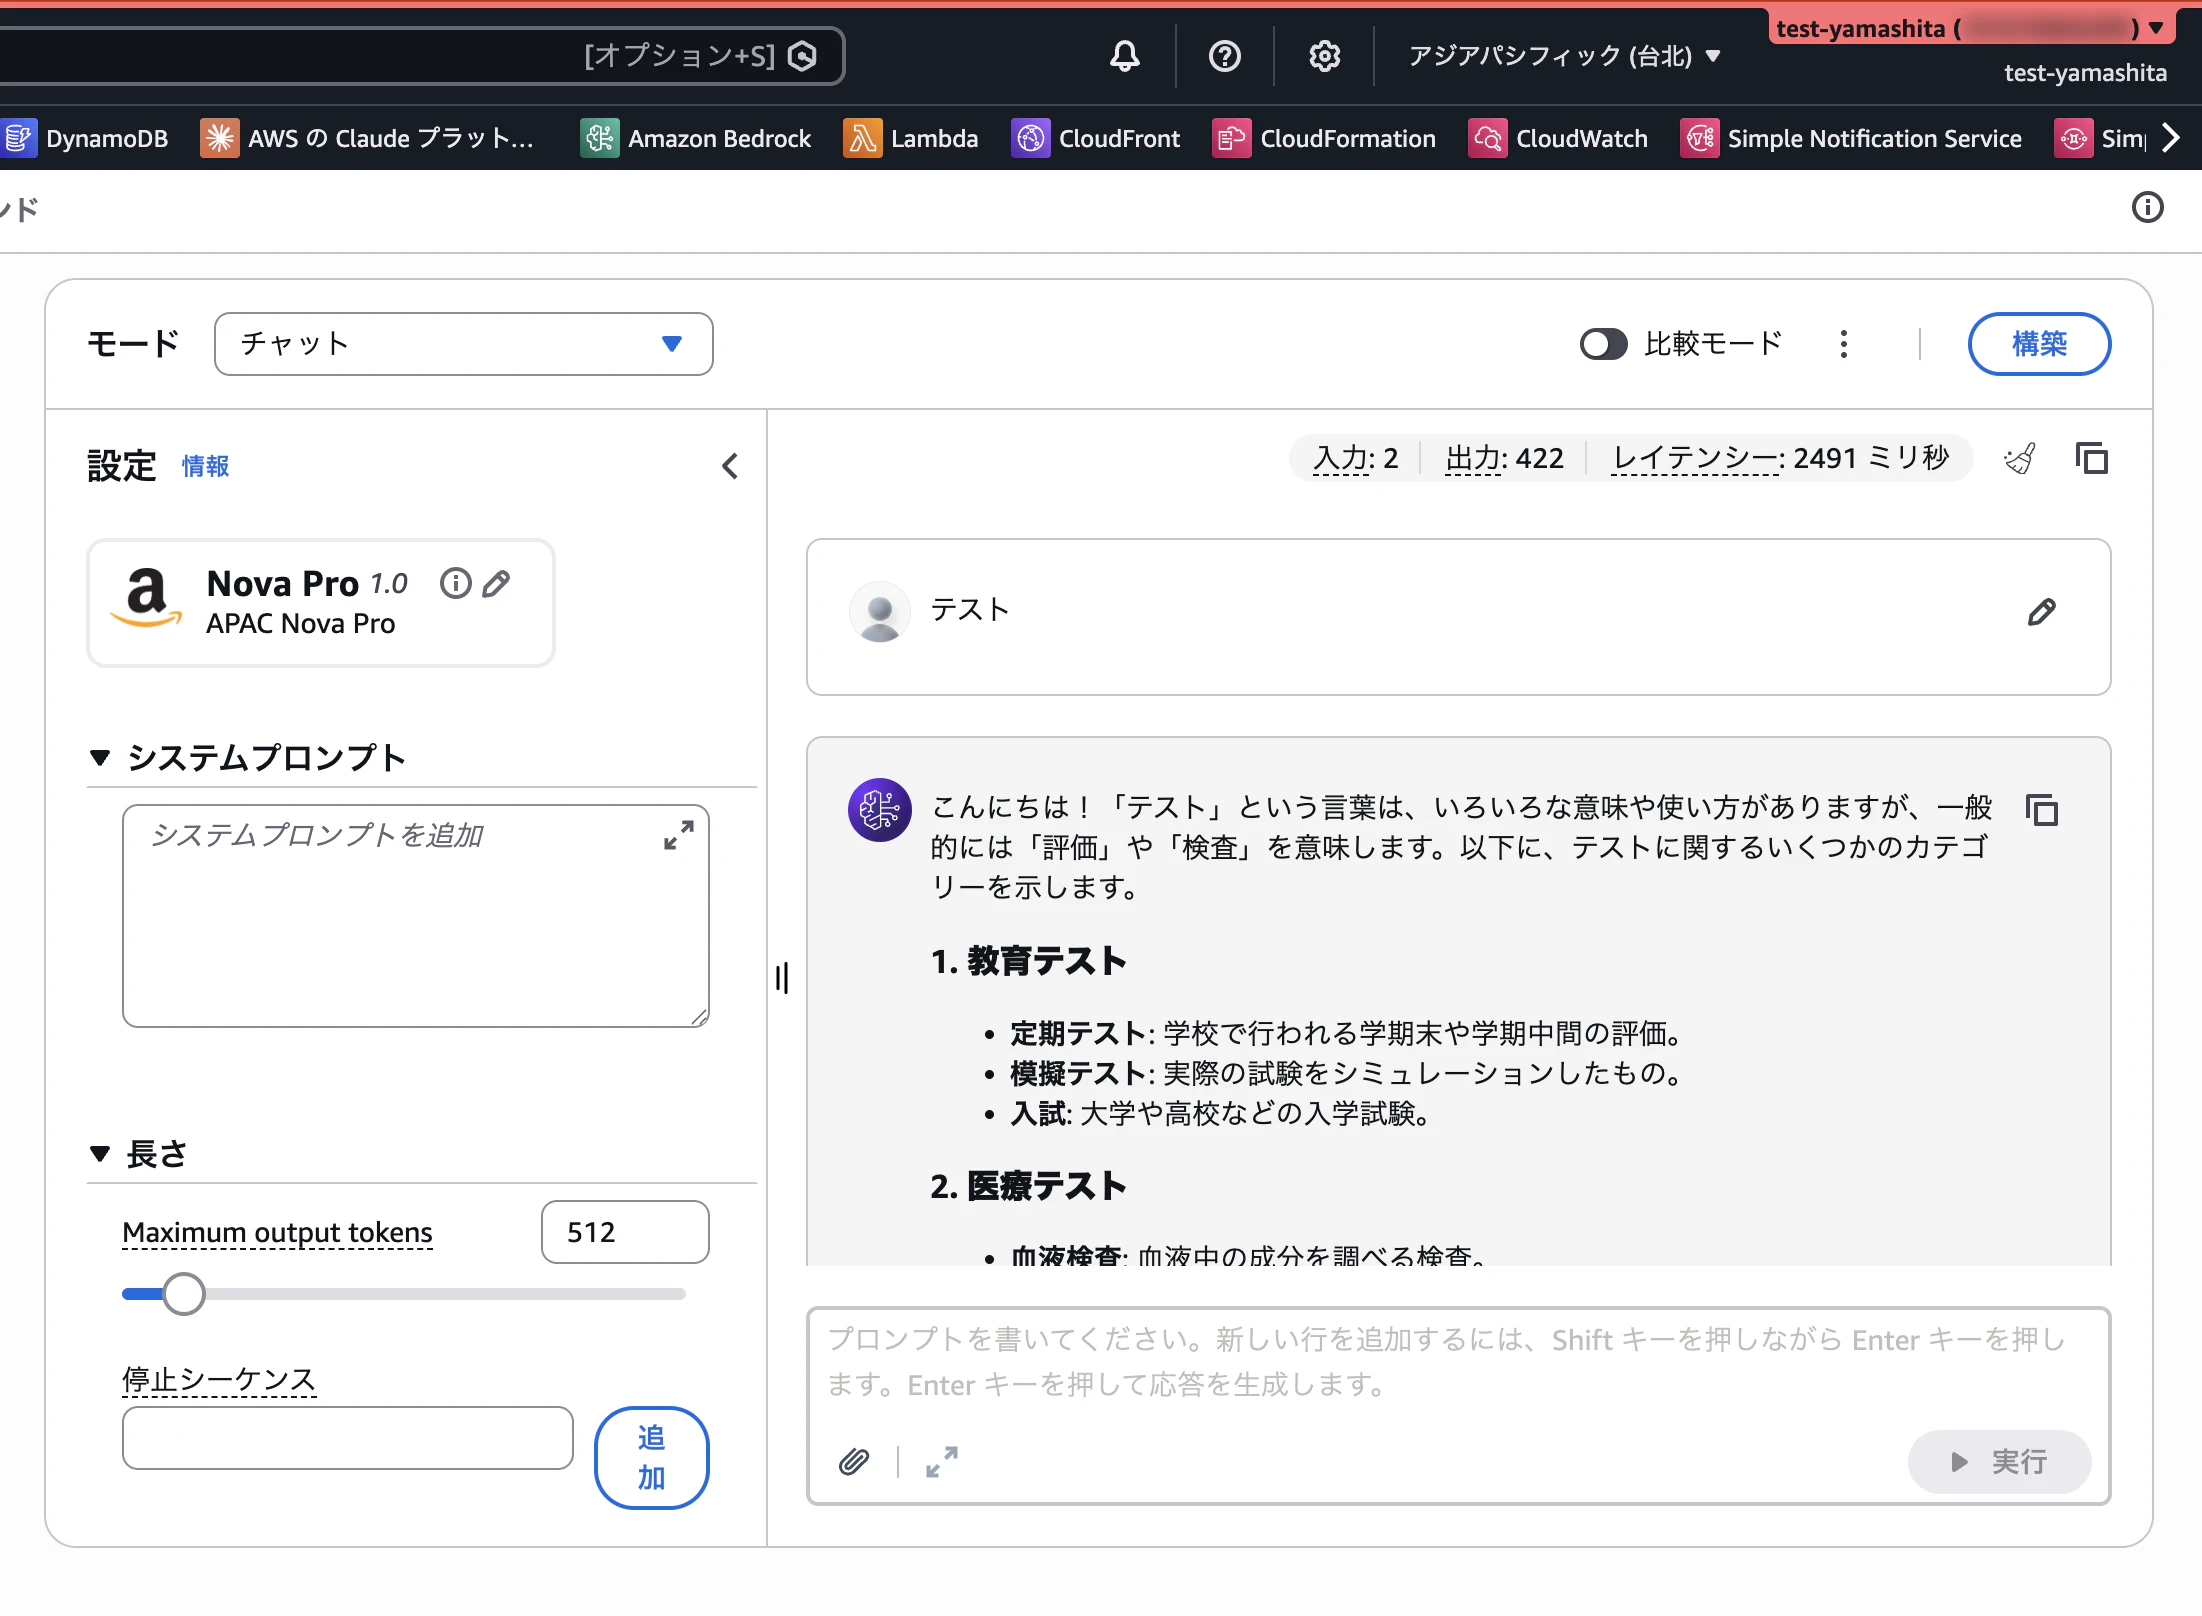Click the search shortcut icon [オプション+S]

802,56
